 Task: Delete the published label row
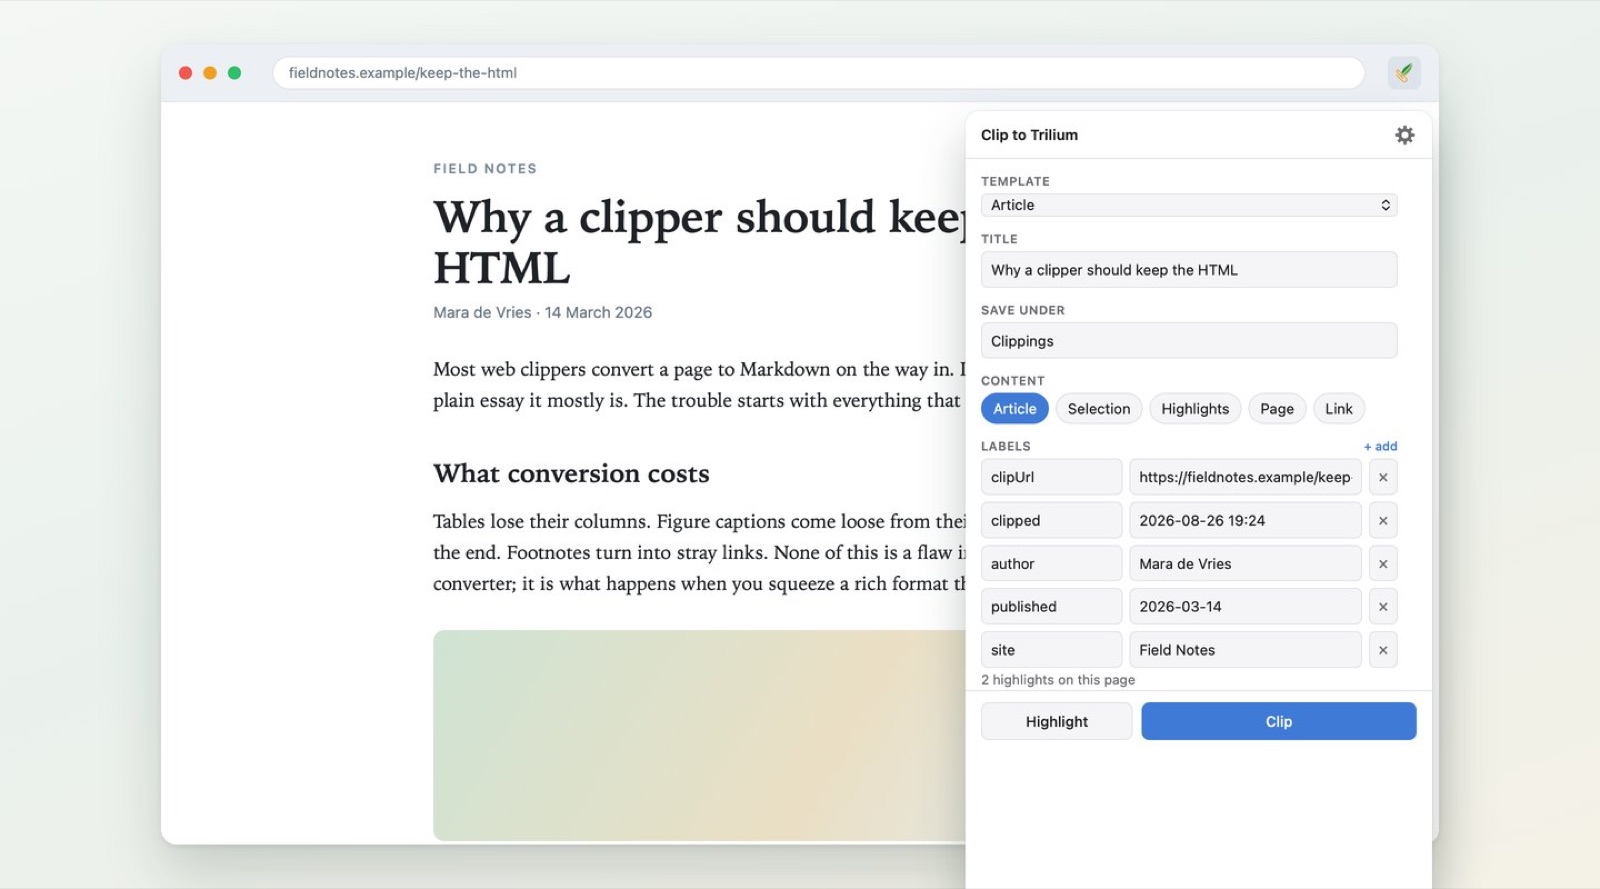[1383, 607]
